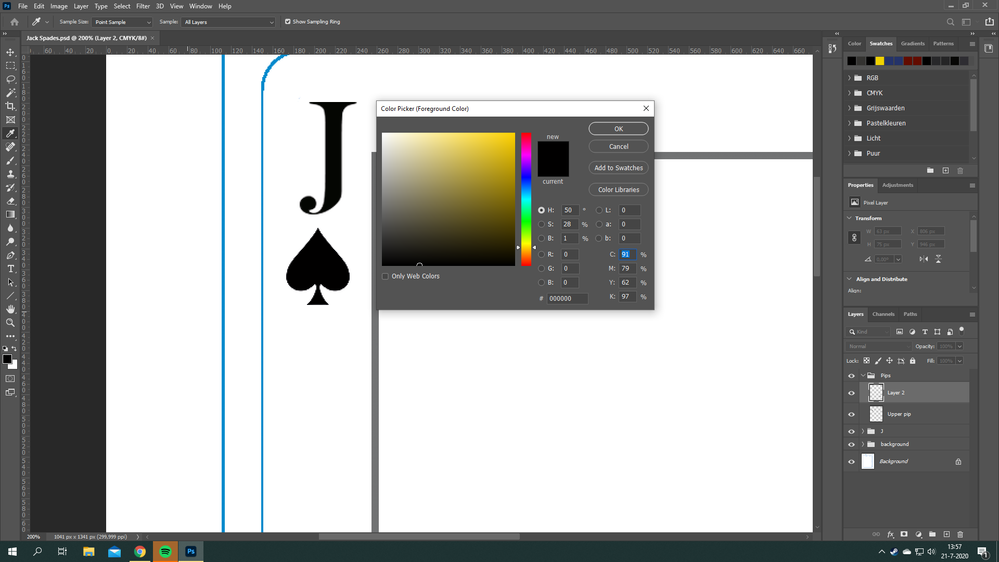The height and width of the screenshot is (562, 999).
Task: Cancel the Color Picker dialog
Action: pos(618,147)
